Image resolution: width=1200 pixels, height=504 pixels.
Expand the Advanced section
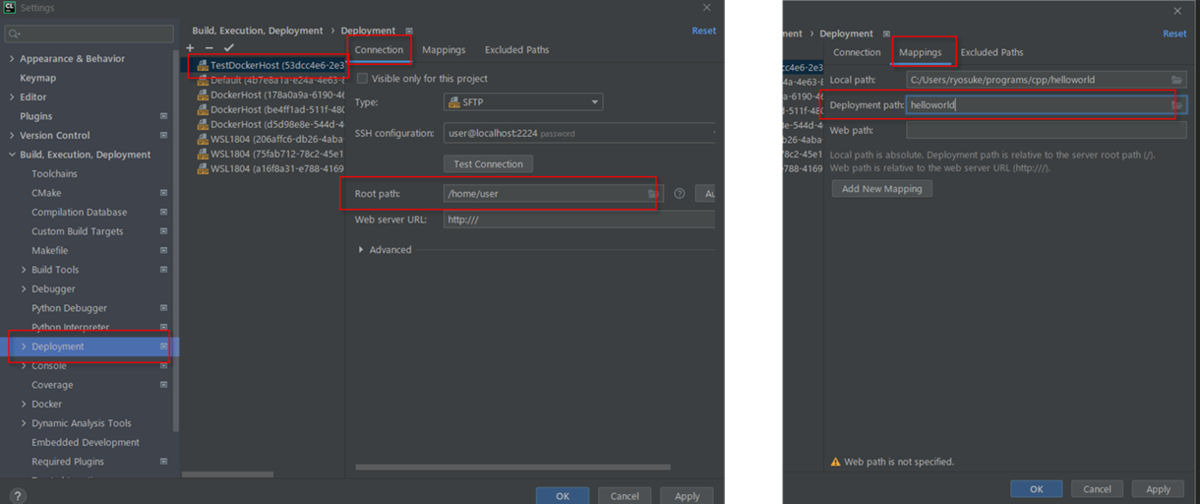(x=361, y=250)
